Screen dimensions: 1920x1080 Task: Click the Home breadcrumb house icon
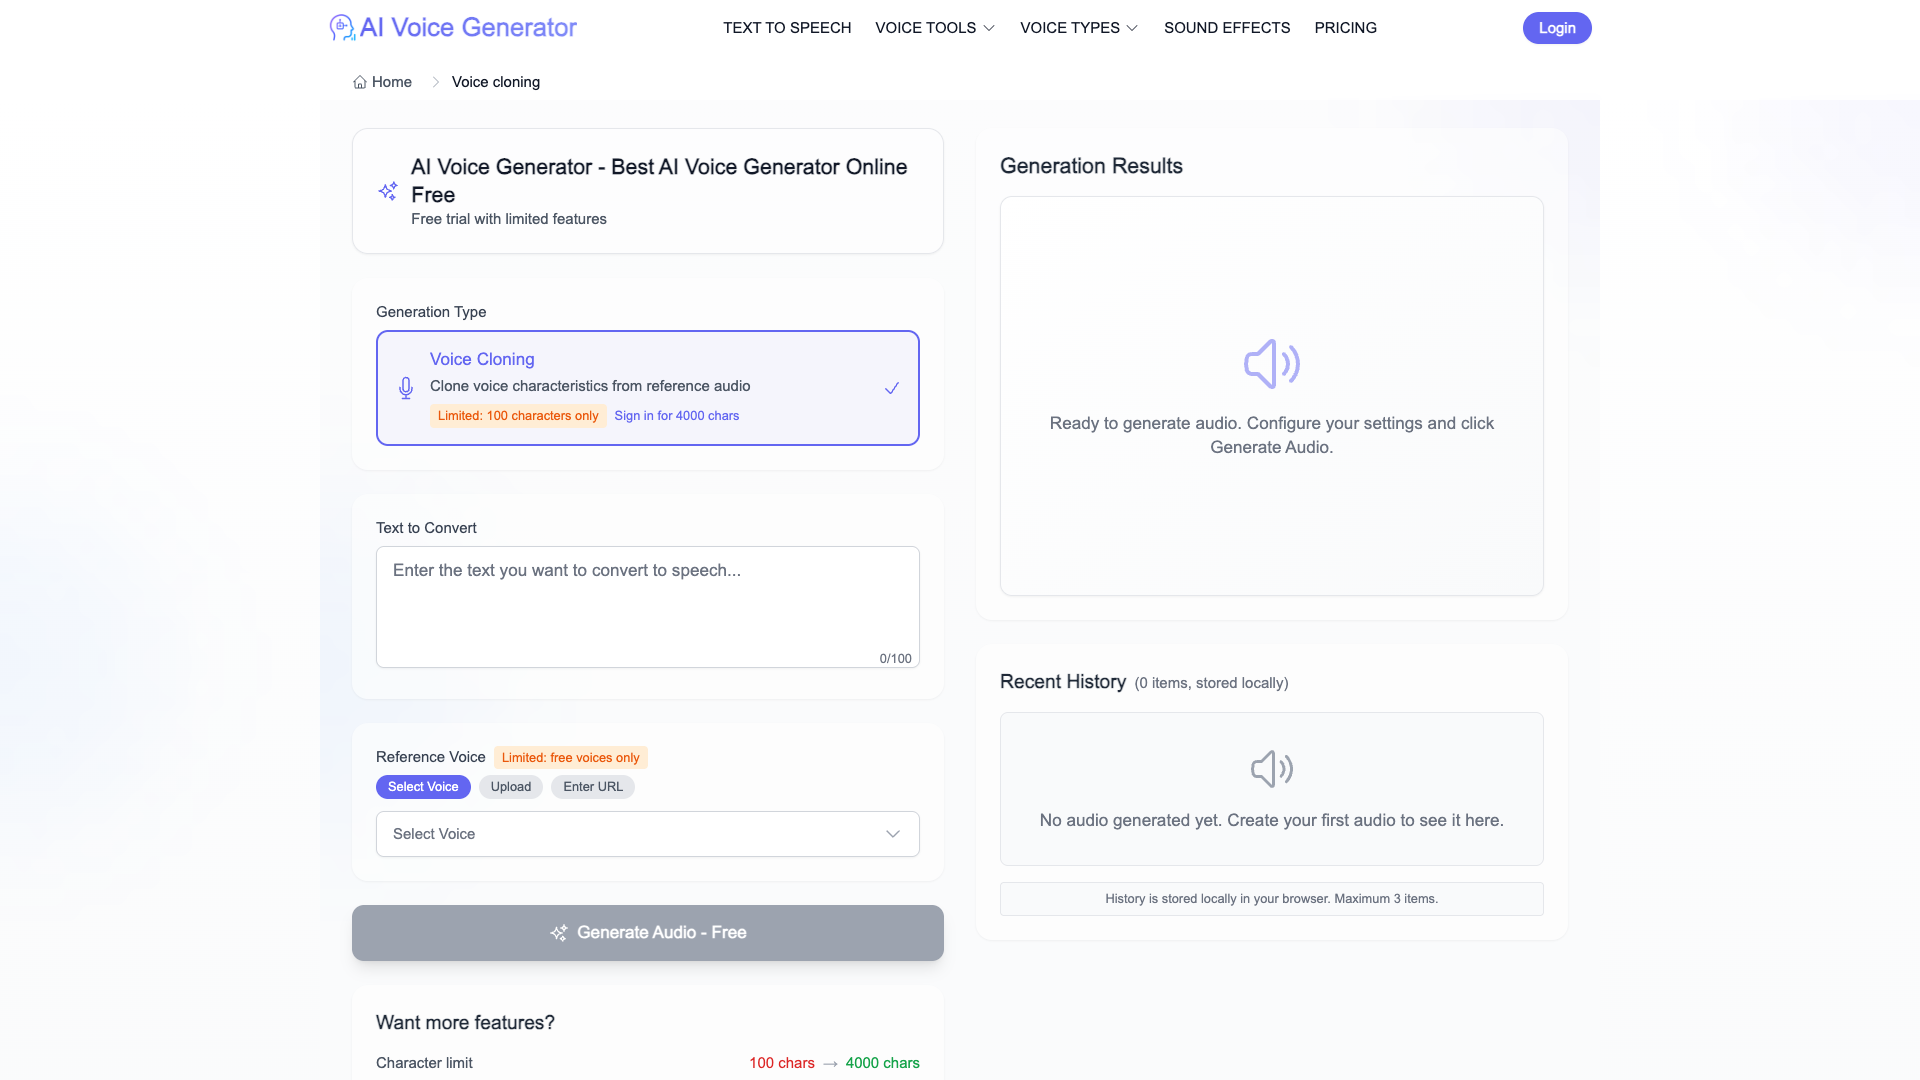[360, 82]
